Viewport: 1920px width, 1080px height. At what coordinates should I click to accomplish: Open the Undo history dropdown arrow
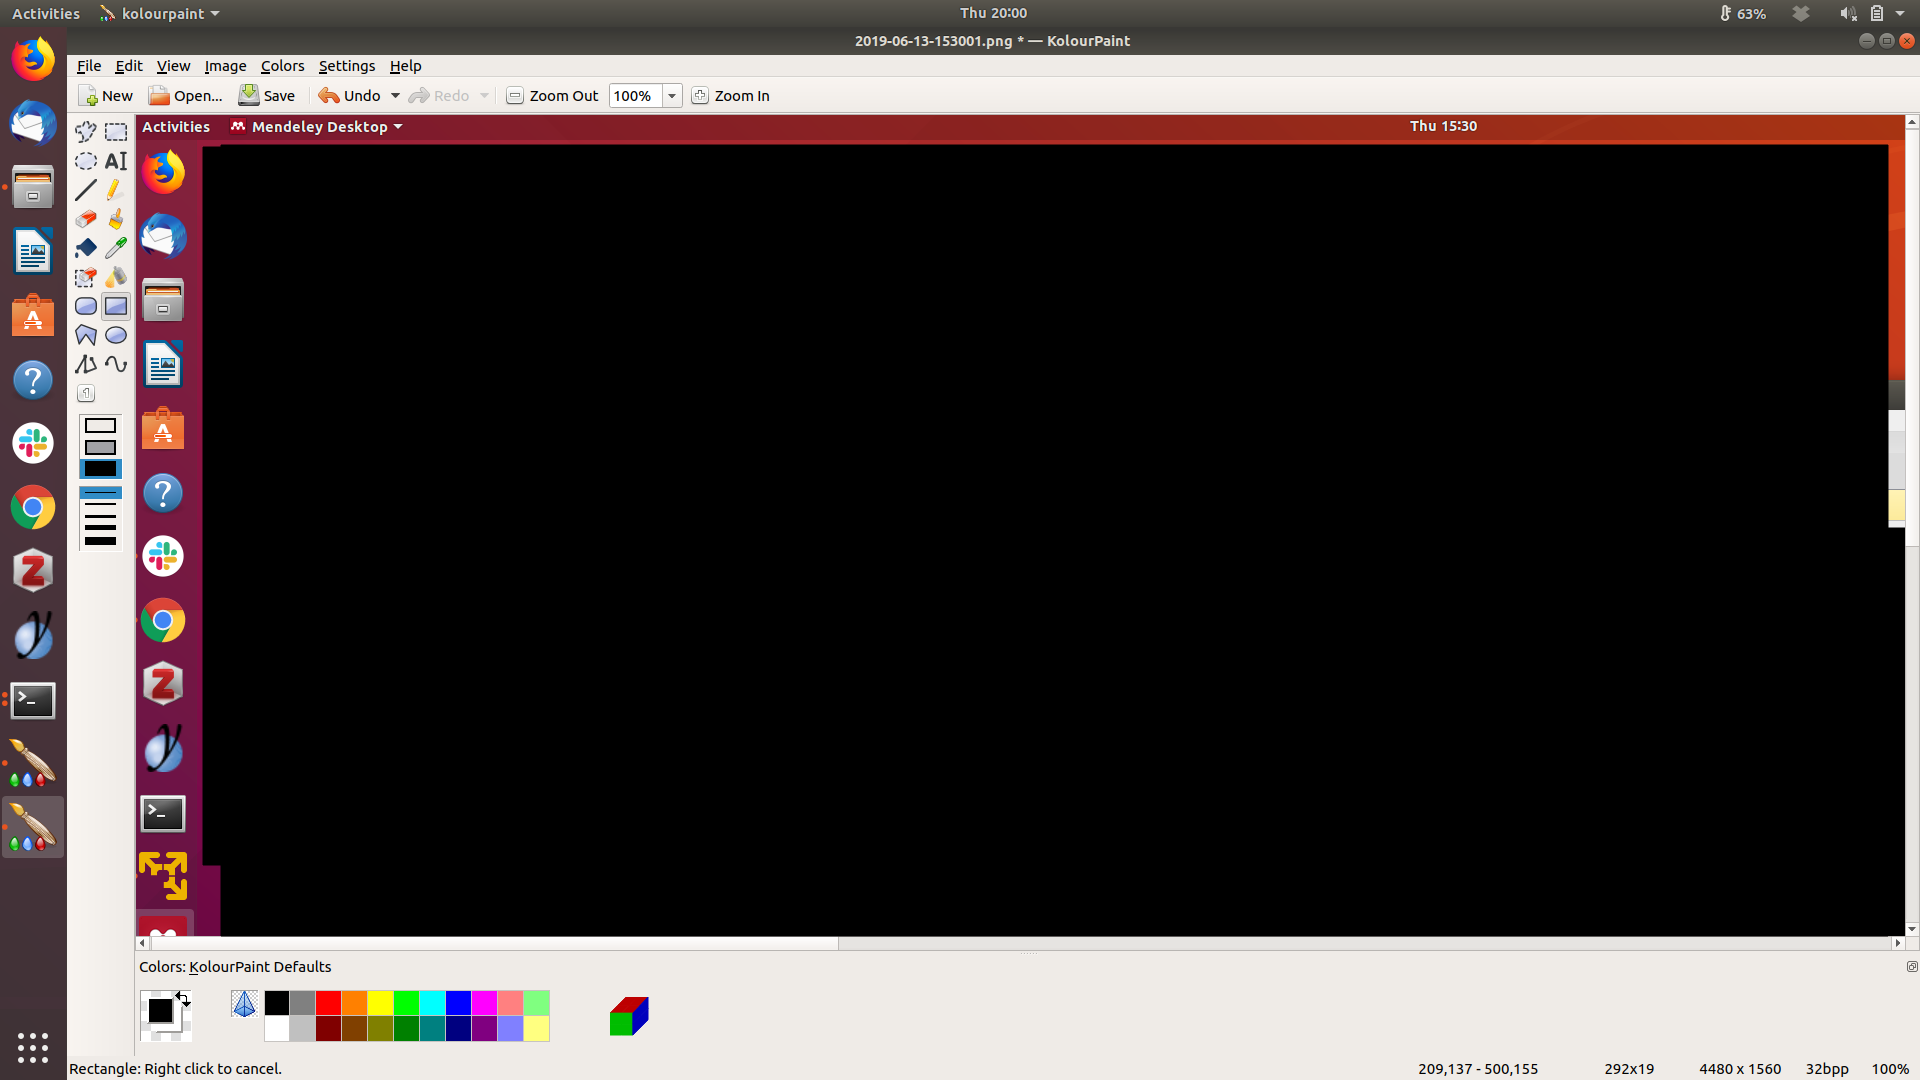coord(395,96)
